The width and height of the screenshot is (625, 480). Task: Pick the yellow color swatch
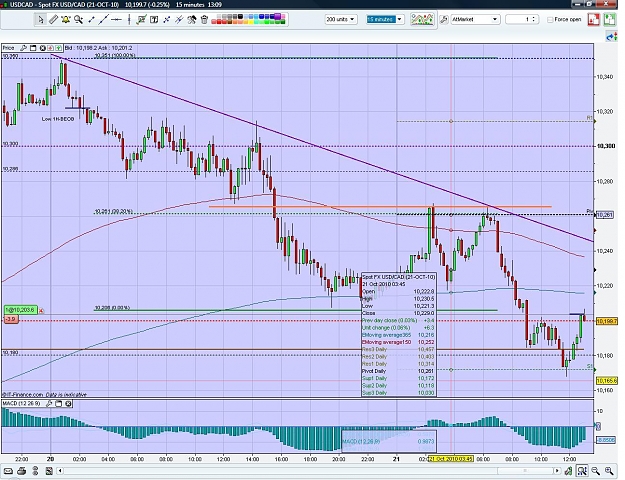tap(251, 22)
